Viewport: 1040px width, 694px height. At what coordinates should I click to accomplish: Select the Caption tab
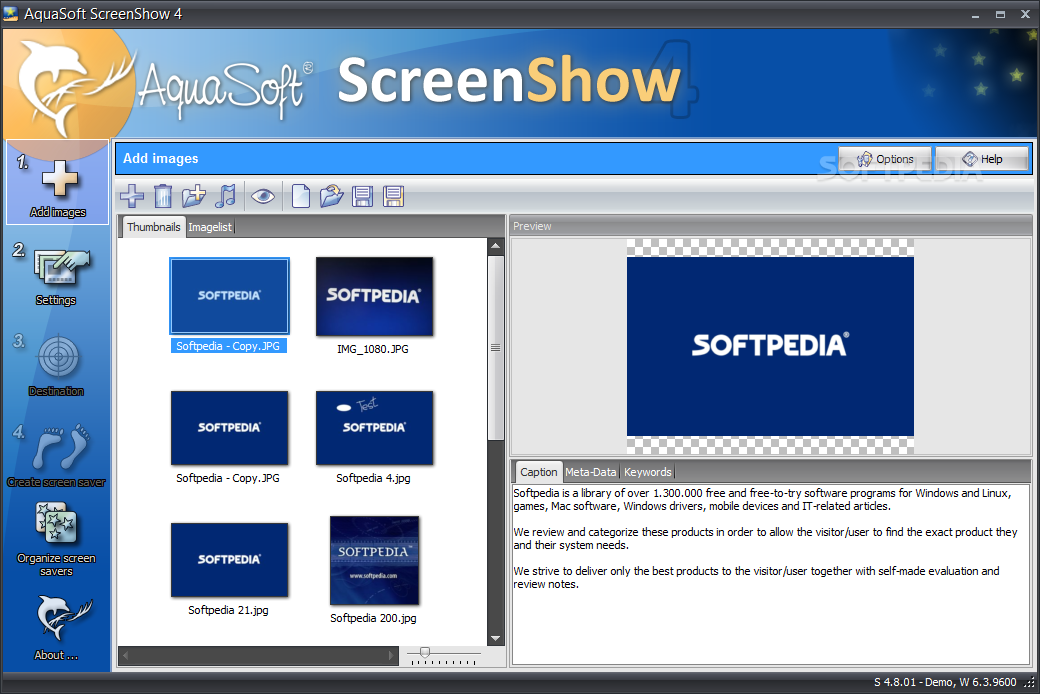(539, 472)
